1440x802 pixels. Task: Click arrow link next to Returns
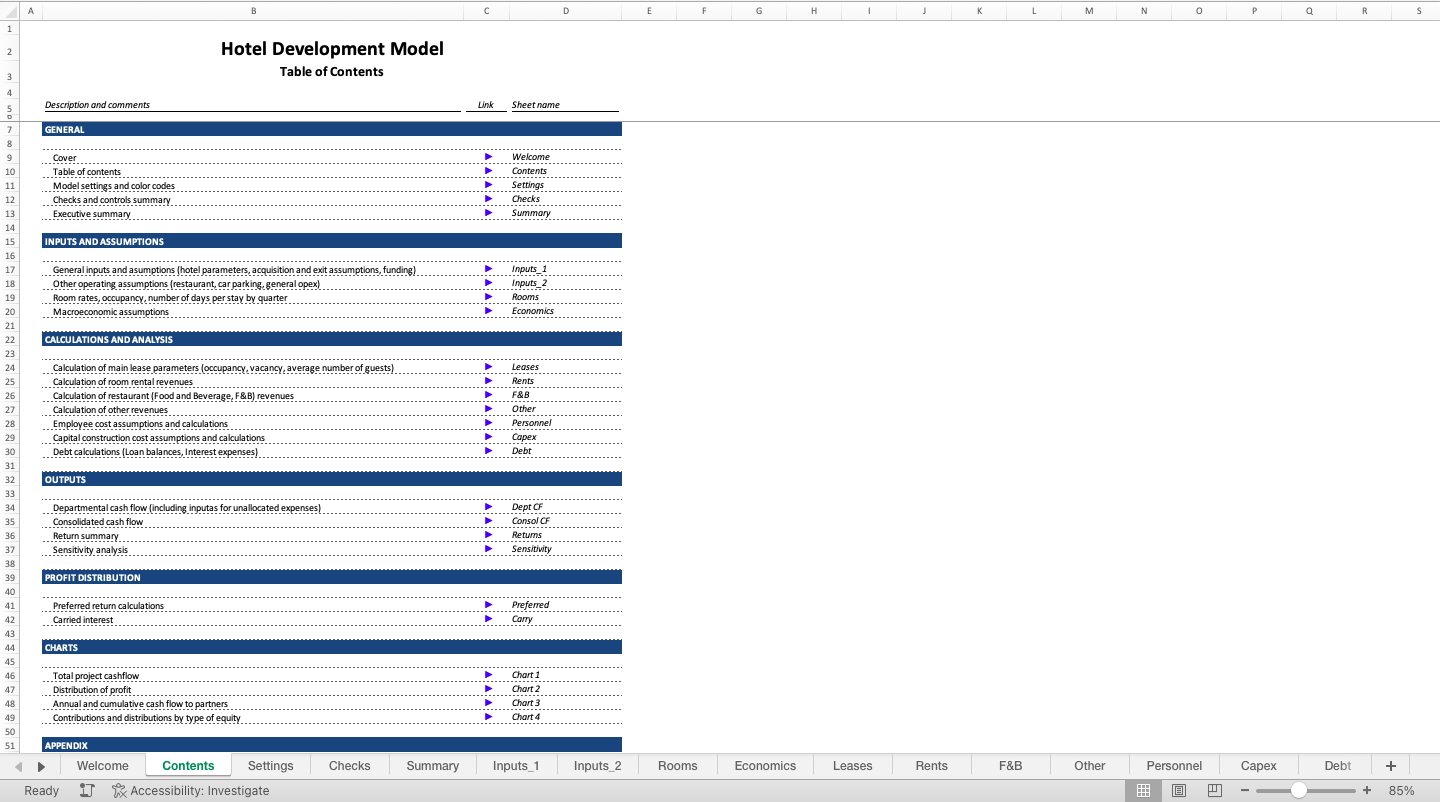coord(488,535)
